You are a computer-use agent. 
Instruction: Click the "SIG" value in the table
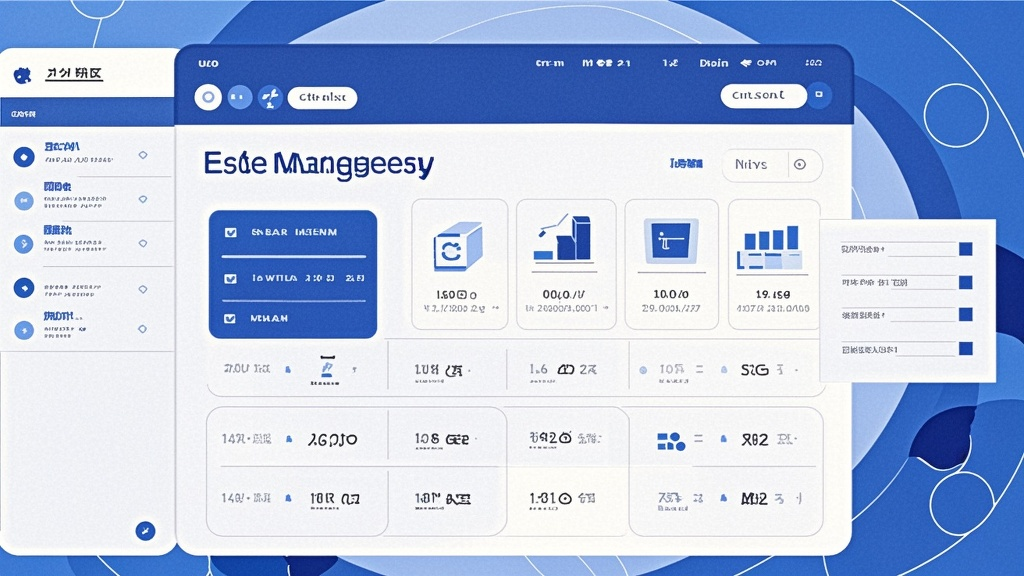pyautogui.click(x=754, y=370)
